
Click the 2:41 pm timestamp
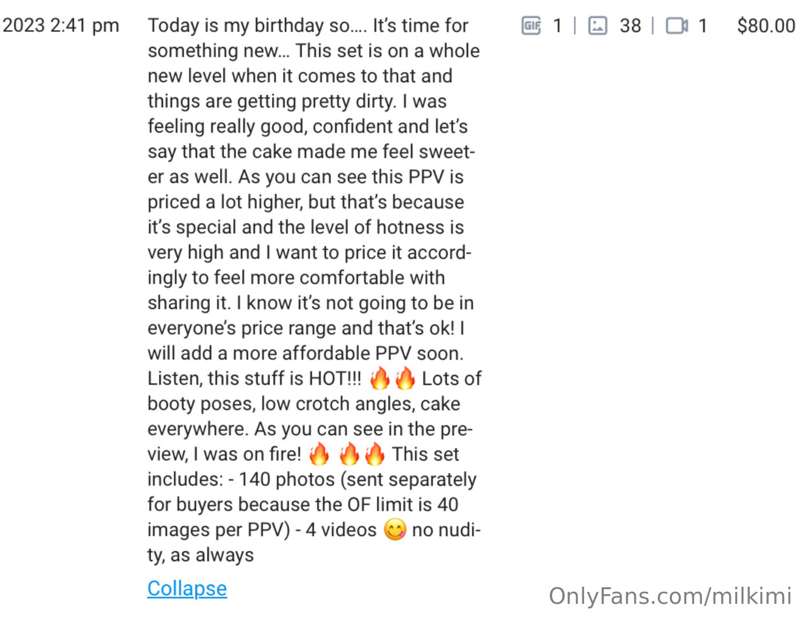85,26
